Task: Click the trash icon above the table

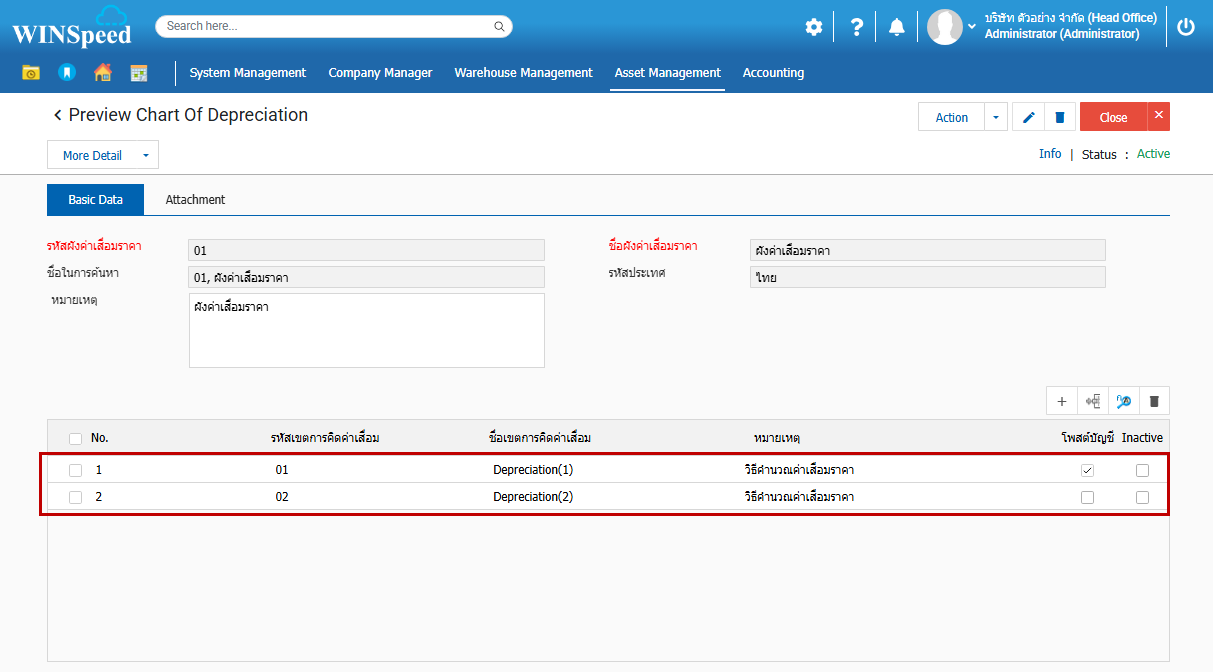Action: click(1154, 401)
